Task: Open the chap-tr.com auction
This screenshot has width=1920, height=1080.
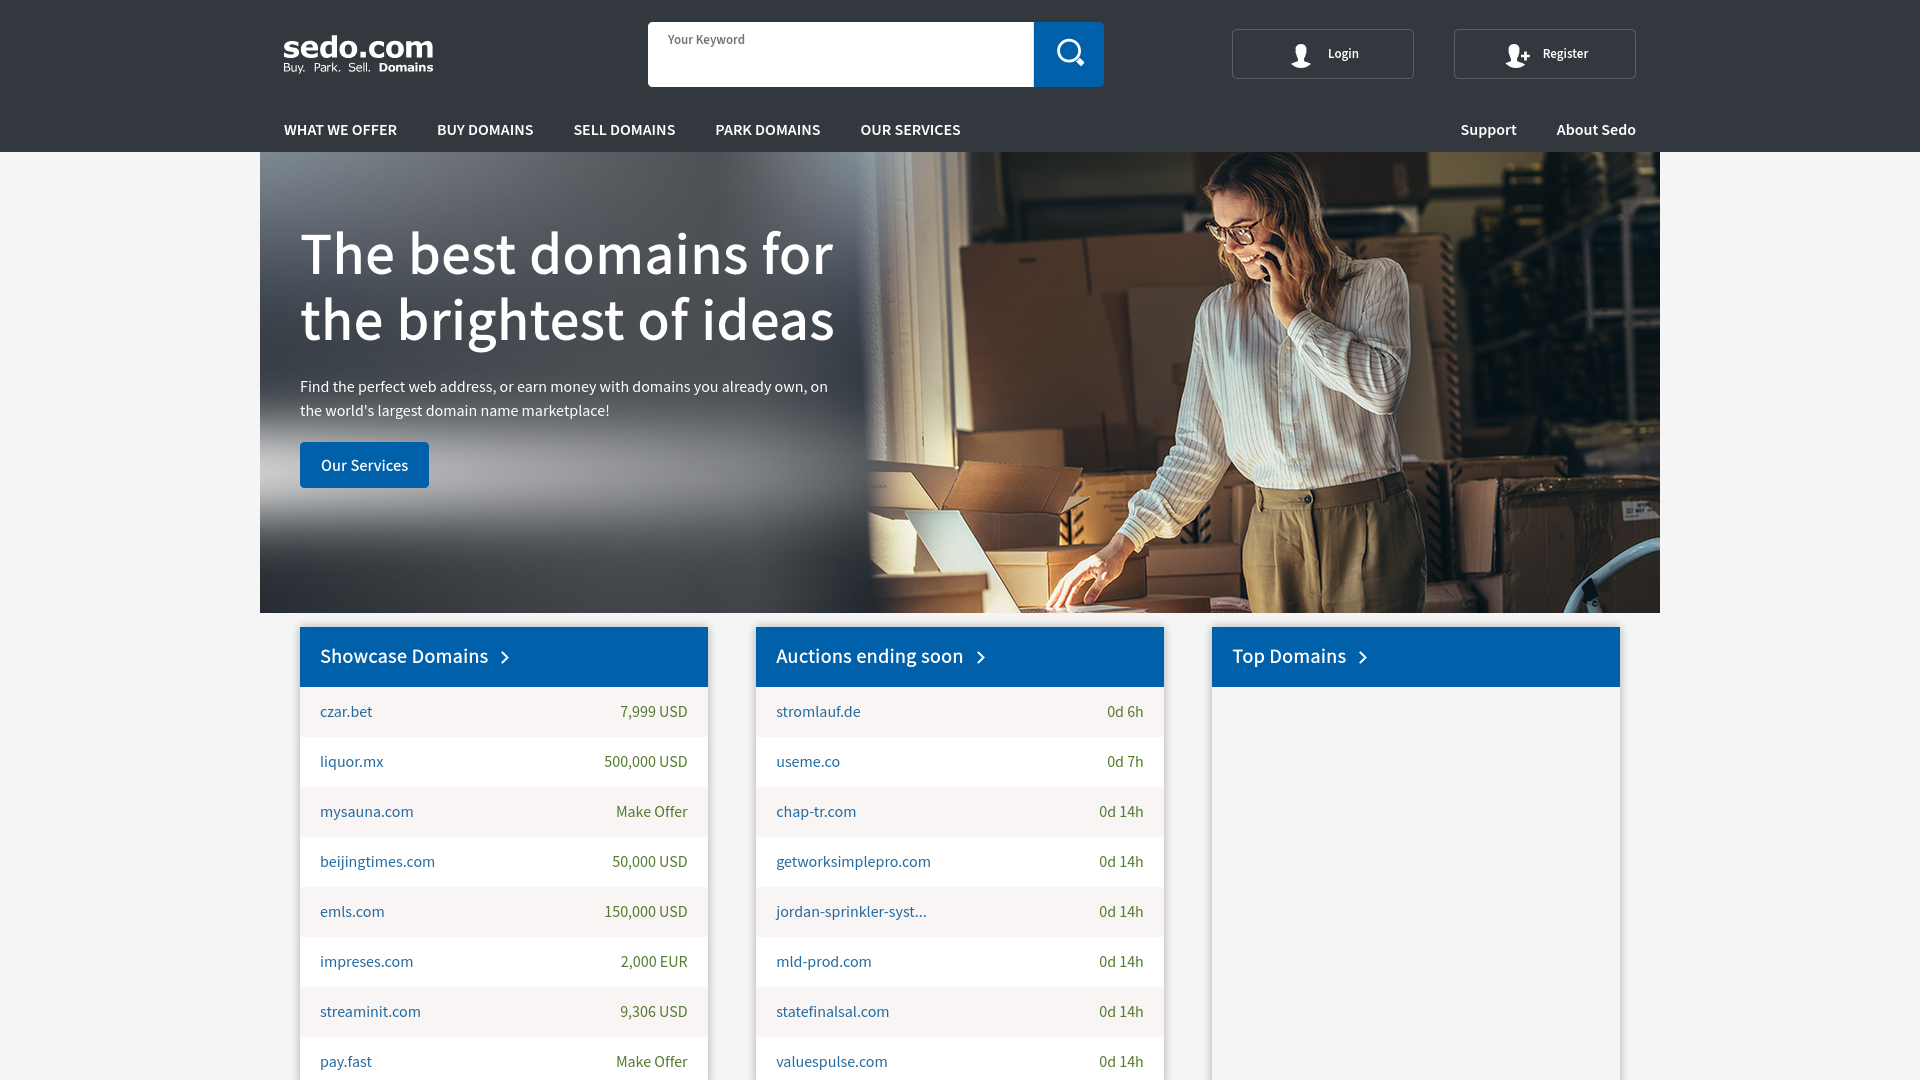Action: pos(816,812)
